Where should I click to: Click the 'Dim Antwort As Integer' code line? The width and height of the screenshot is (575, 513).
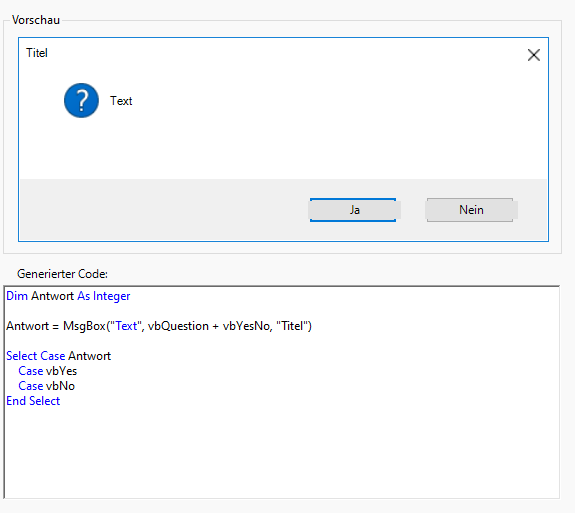tap(68, 296)
